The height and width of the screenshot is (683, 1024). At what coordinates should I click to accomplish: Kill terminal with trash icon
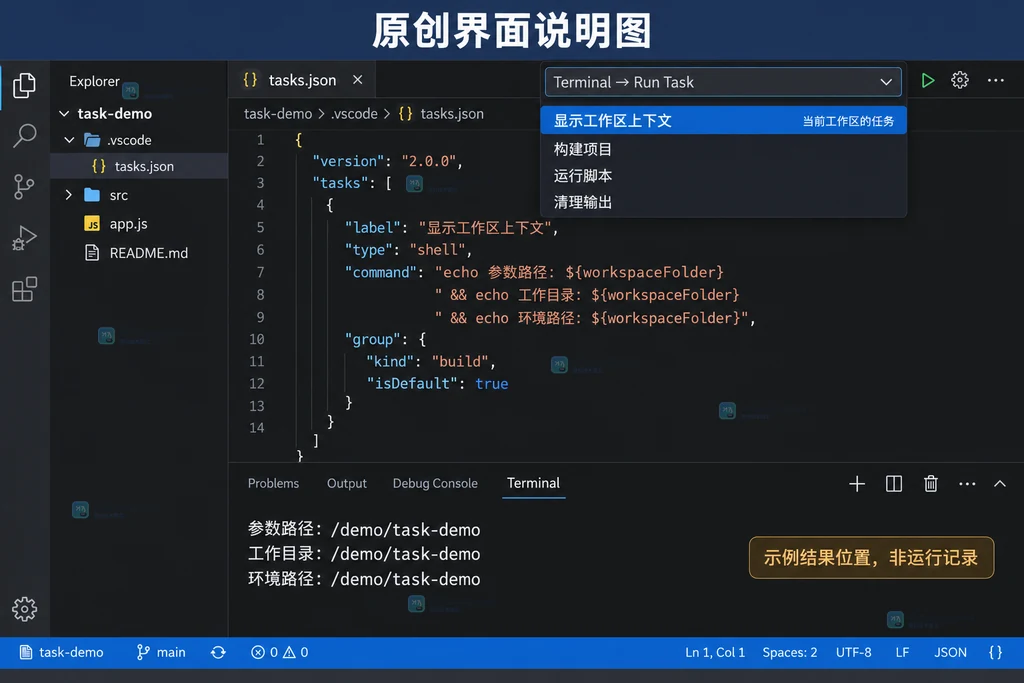click(931, 484)
